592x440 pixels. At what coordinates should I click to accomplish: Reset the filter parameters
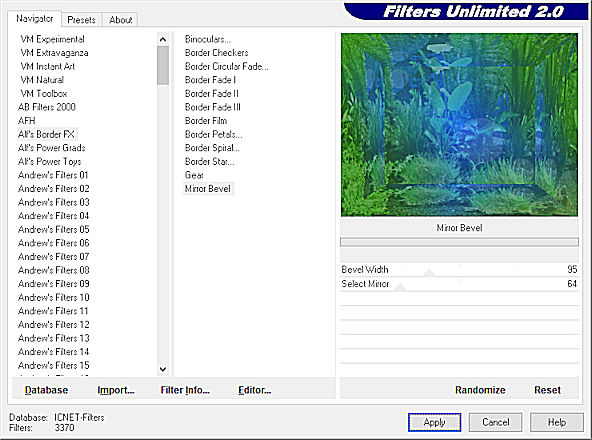tap(547, 390)
